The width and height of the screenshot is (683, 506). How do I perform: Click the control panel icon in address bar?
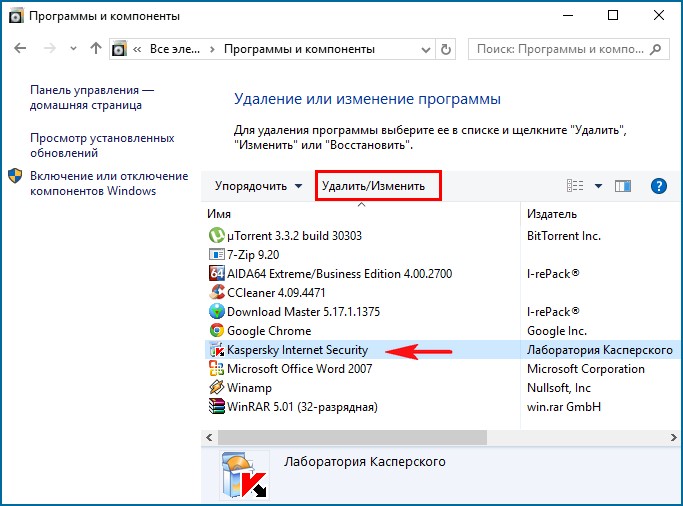pos(119,49)
